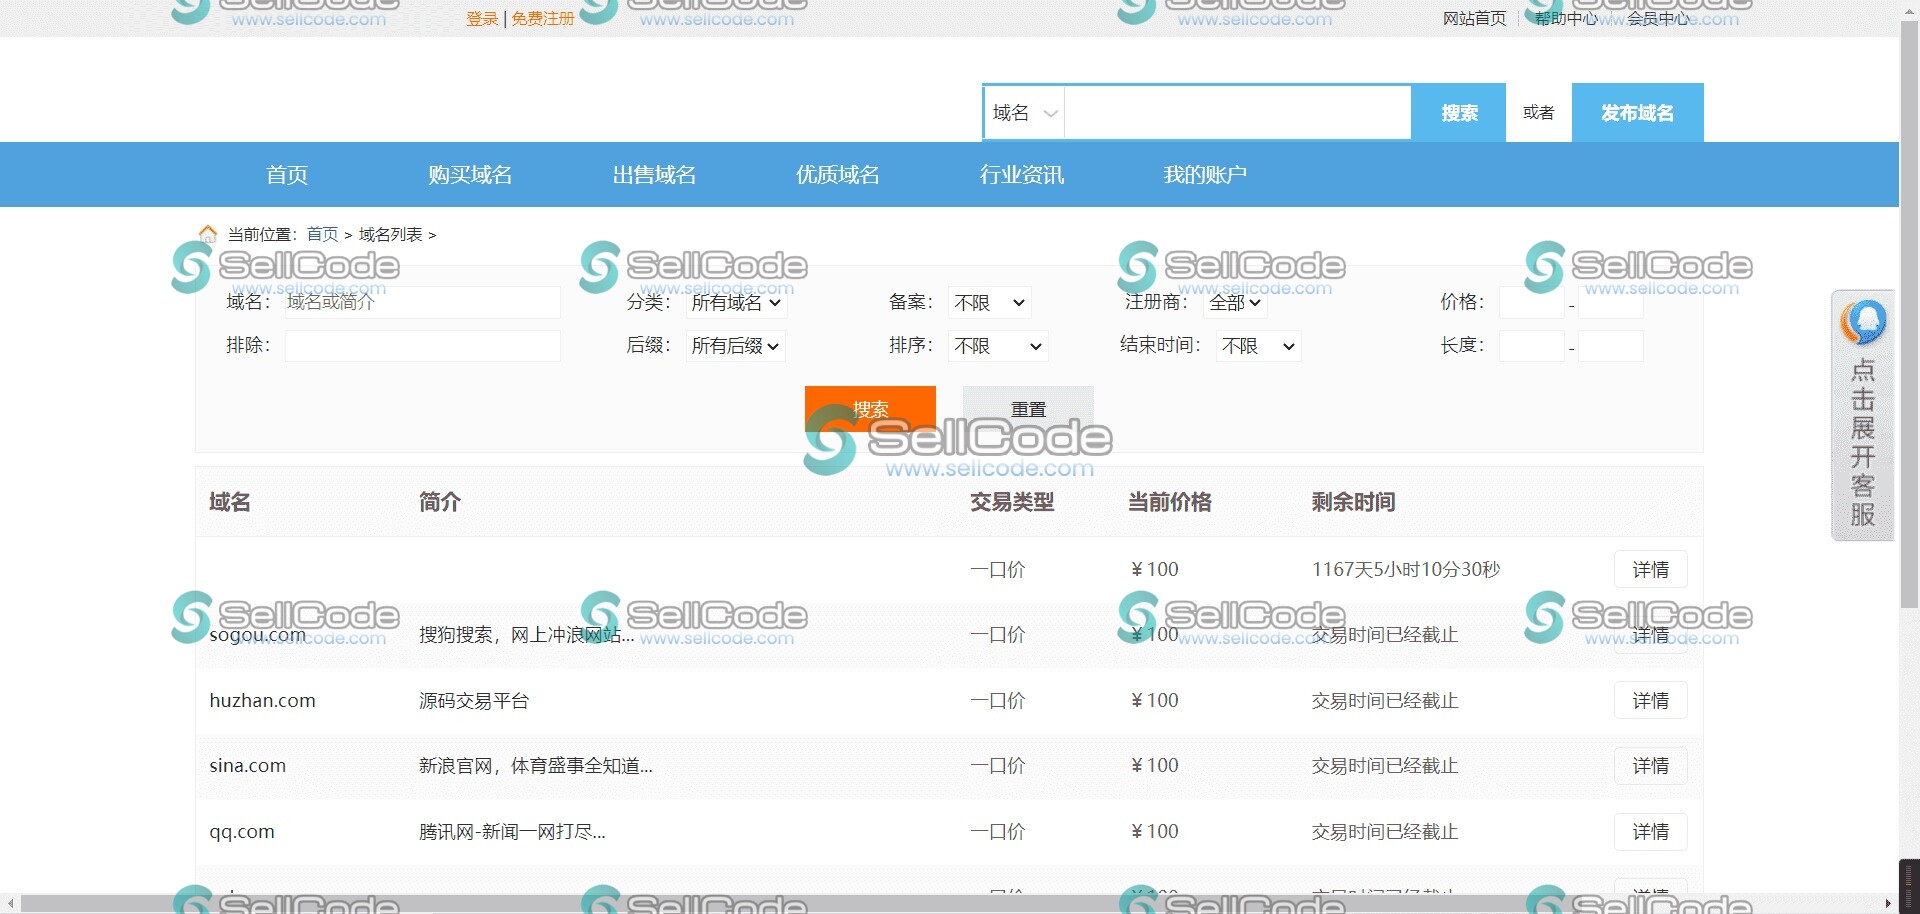Image resolution: width=1920 pixels, height=914 pixels.
Task: Focus the 域名或简介 input field
Action: [422, 302]
